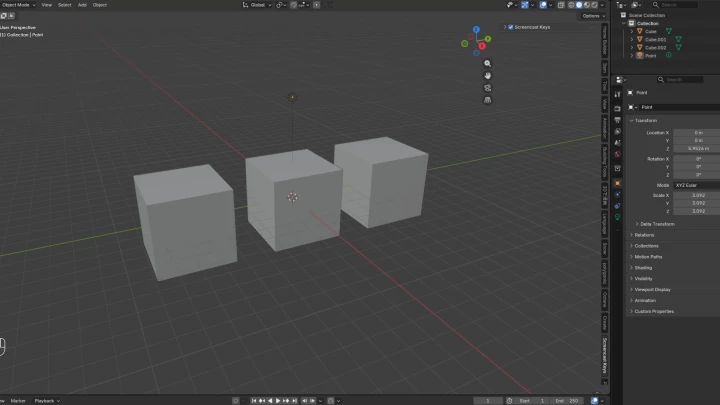
Task: Select solid viewport shading
Action: tap(579, 5)
